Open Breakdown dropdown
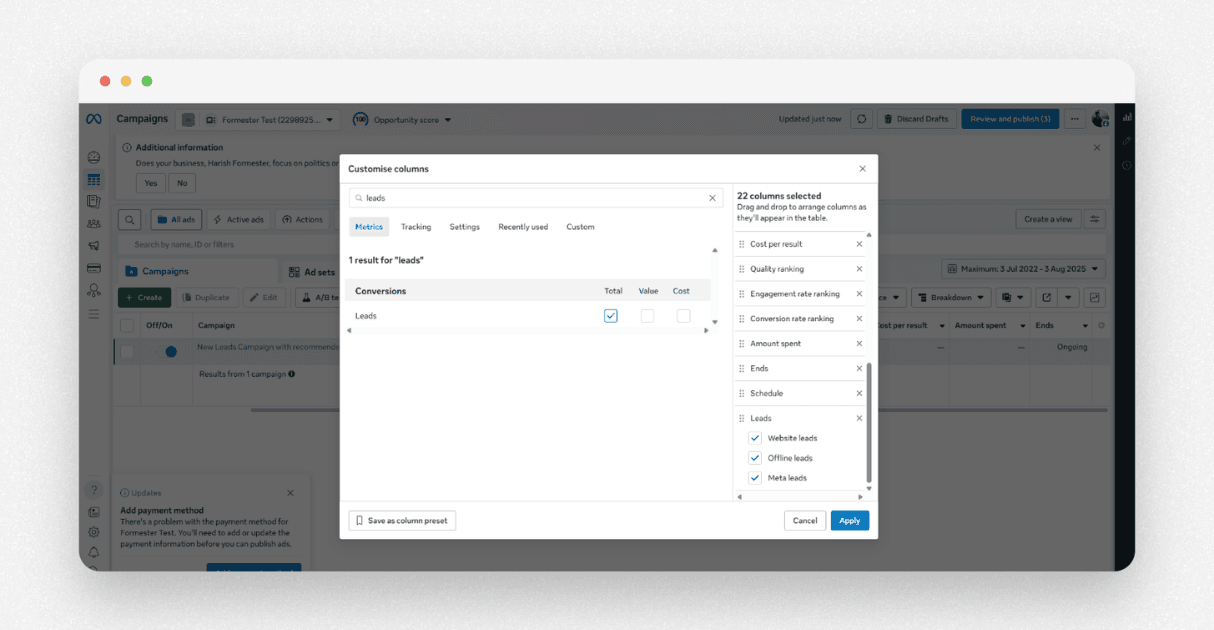 [x=951, y=297]
